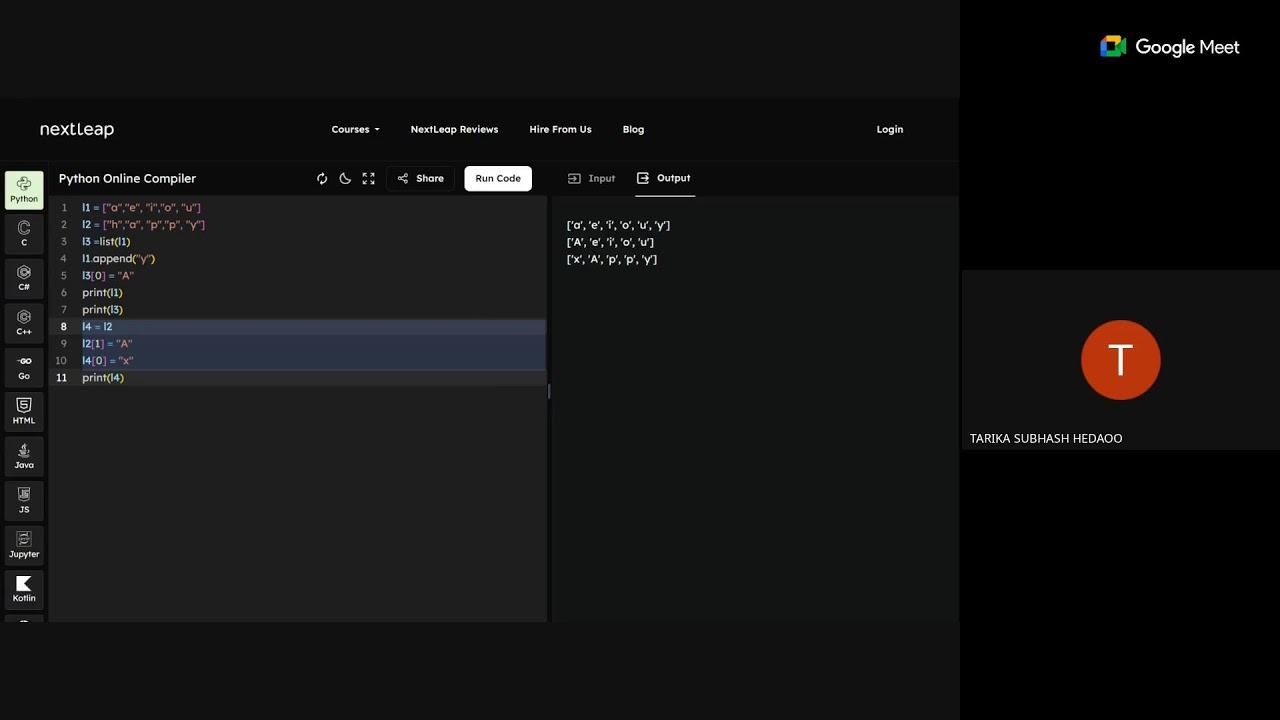Image resolution: width=1280 pixels, height=720 pixels.
Task: Click name TARIKA SUBHASH HEDAOO
Action: (1046, 438)
